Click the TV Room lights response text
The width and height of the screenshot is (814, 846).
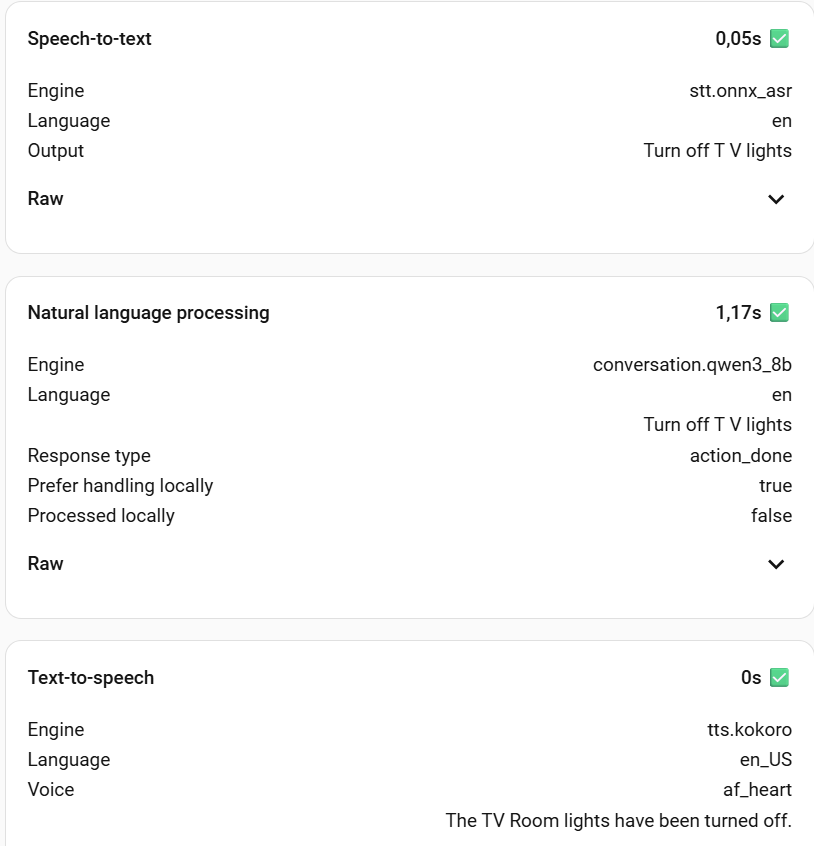pos(618,821)
